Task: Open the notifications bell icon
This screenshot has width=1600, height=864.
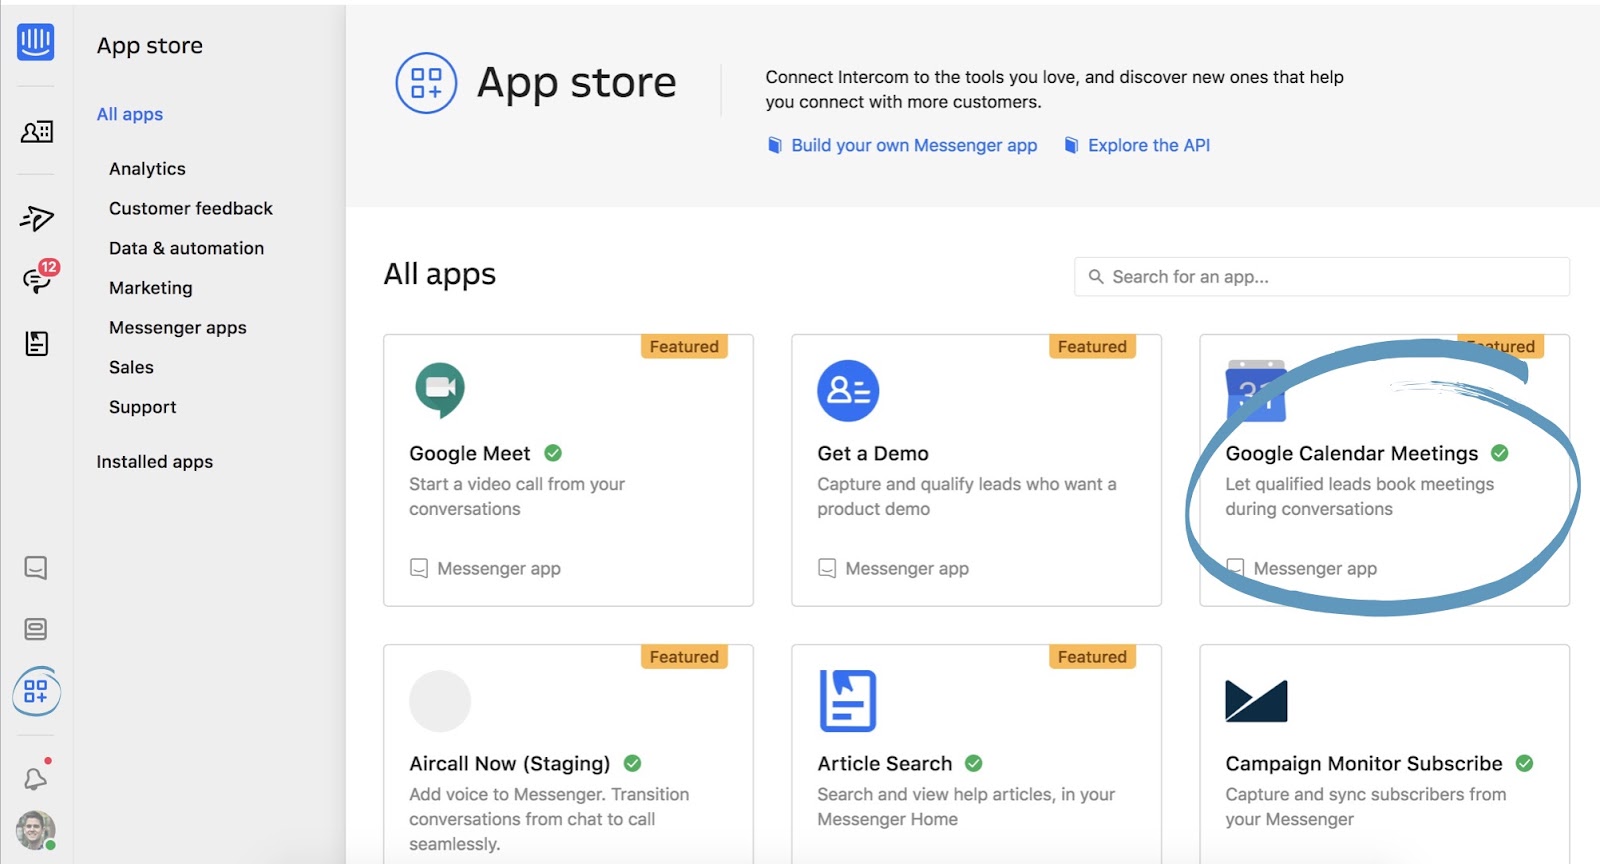Action: (x=36, y=778)
